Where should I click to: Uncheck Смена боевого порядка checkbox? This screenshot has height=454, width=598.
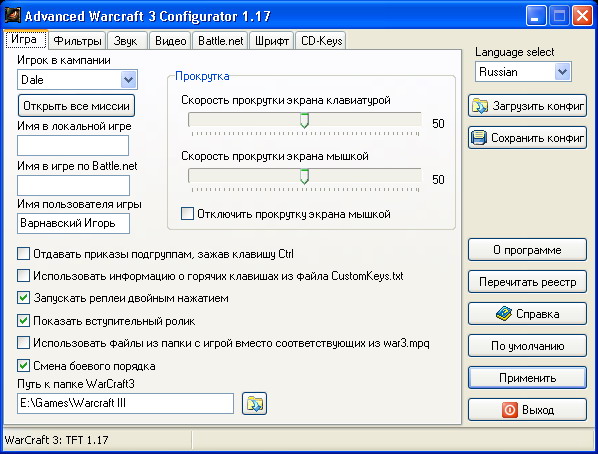click(23, 365)
